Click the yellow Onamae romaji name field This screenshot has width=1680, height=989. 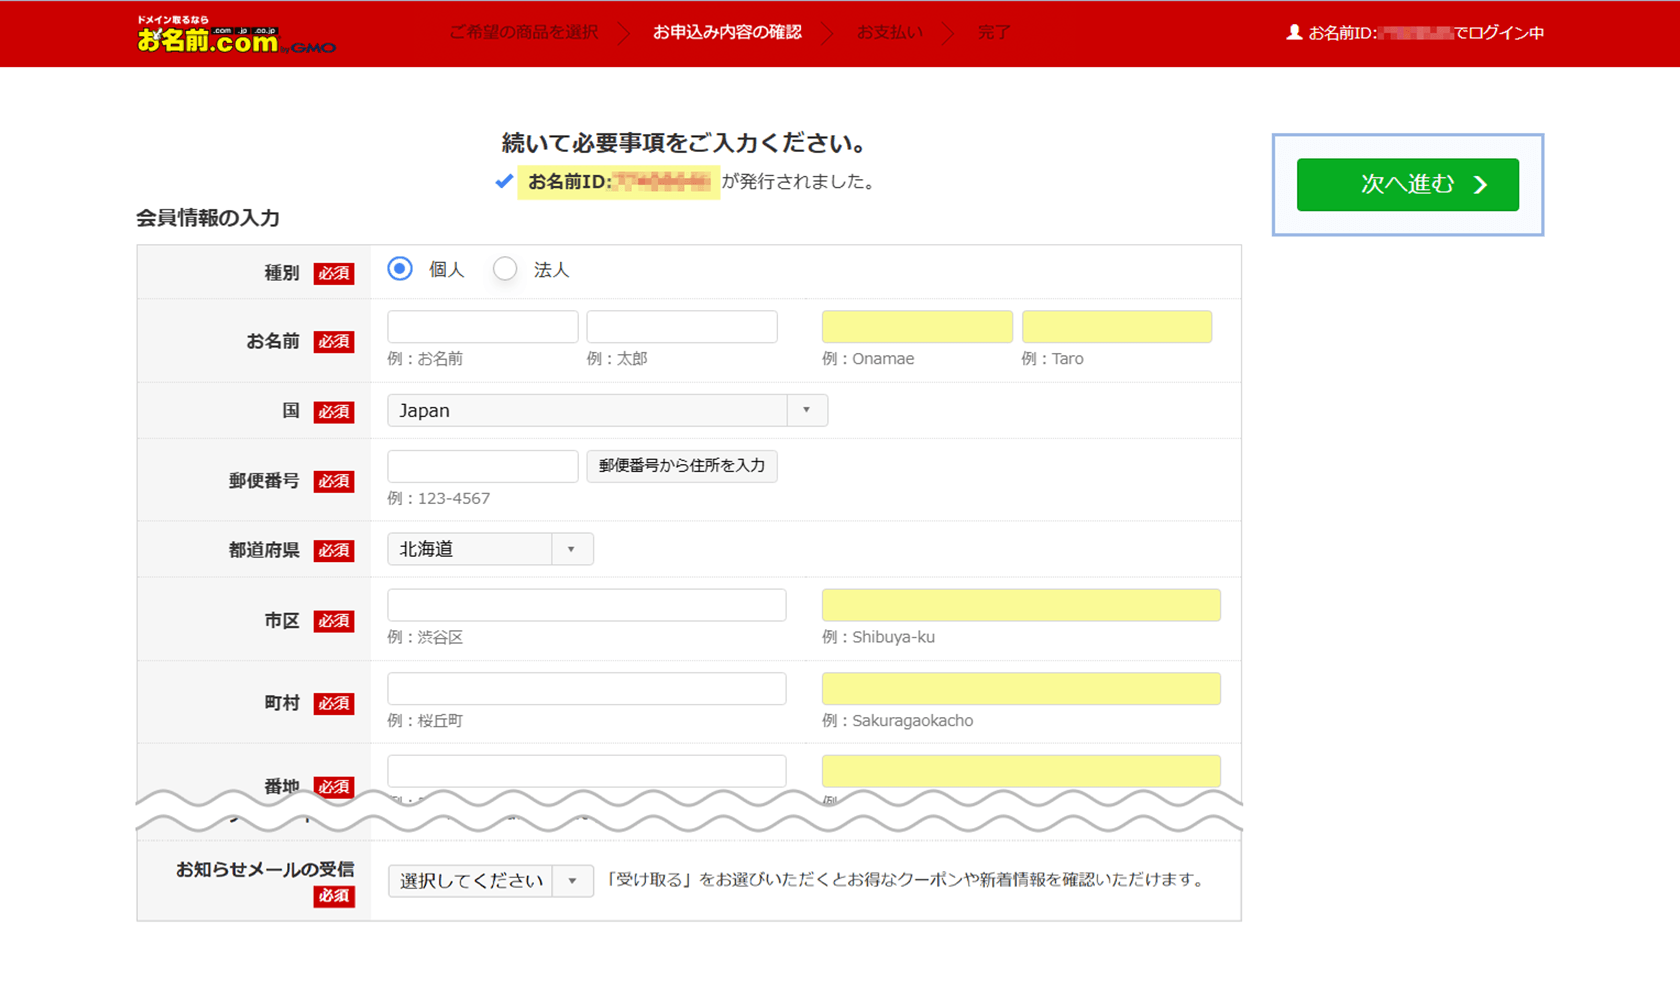(x=916, y=327)
